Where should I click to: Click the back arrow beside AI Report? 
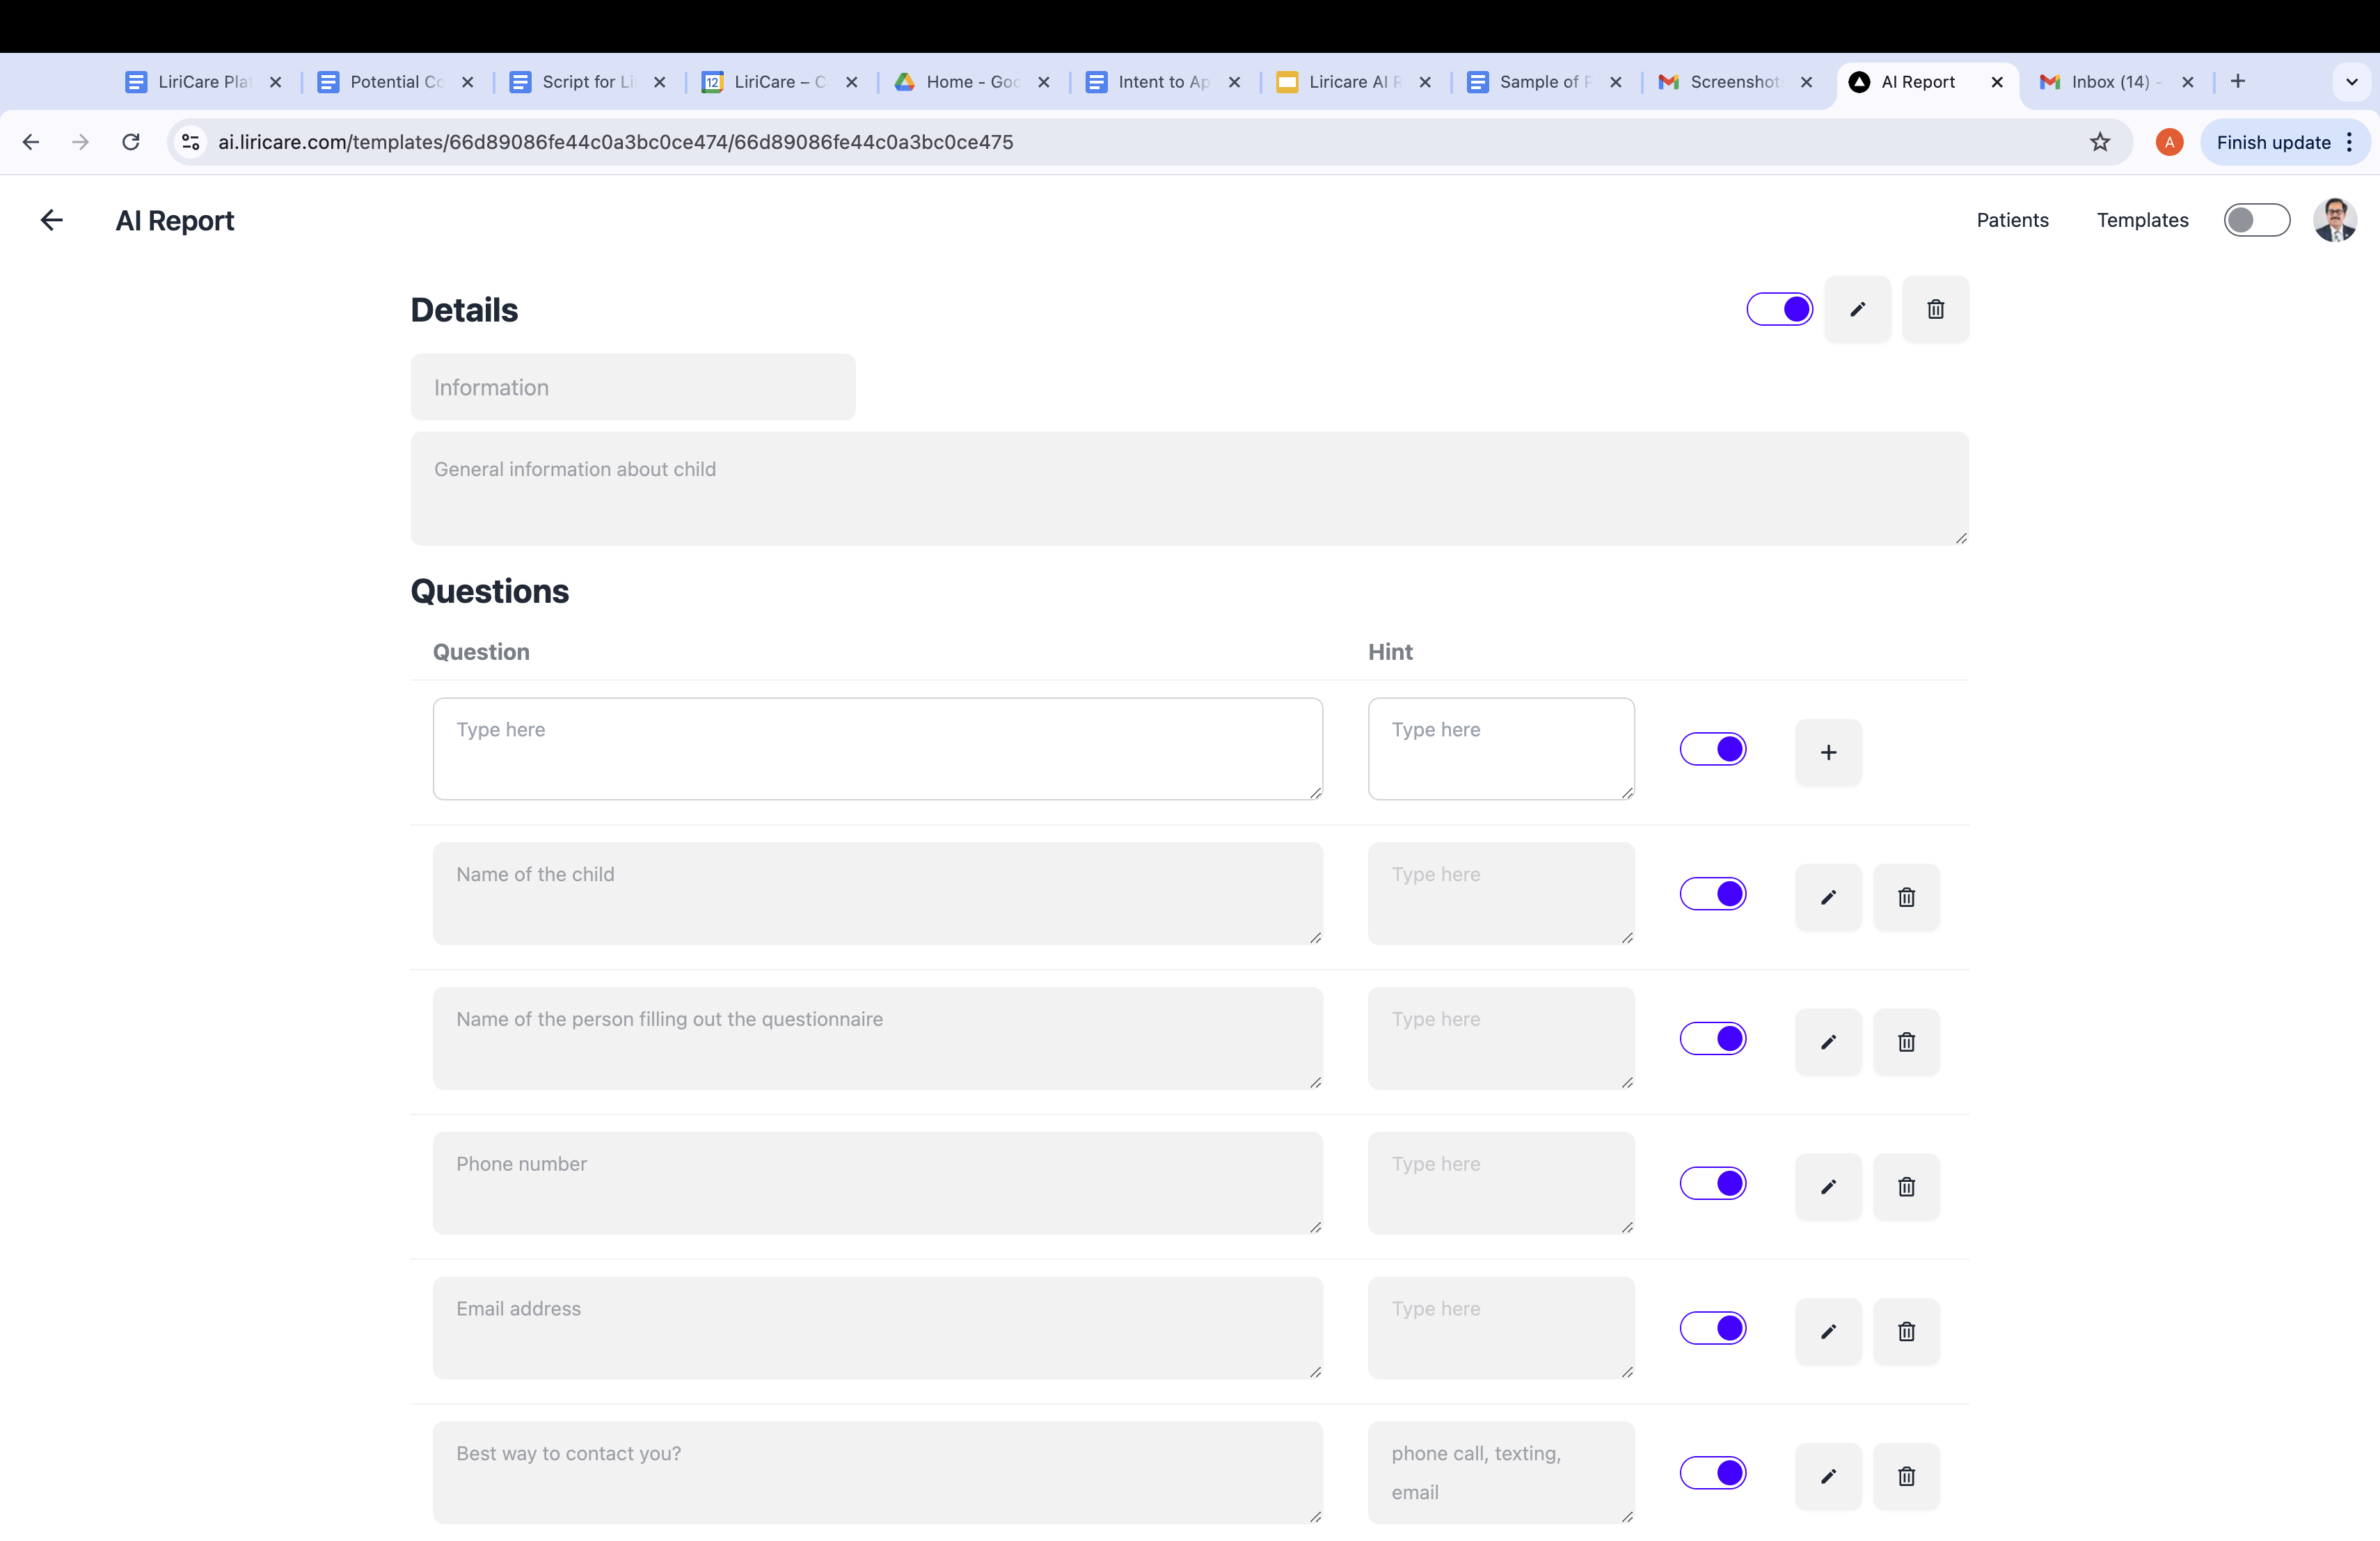[51, 220]
